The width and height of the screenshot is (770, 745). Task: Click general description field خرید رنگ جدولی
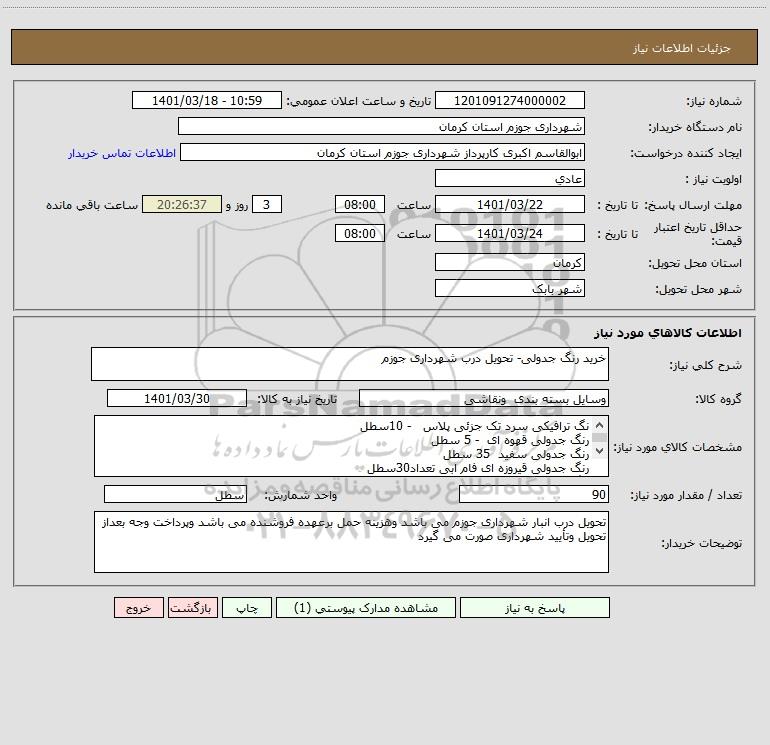(350, 364)
